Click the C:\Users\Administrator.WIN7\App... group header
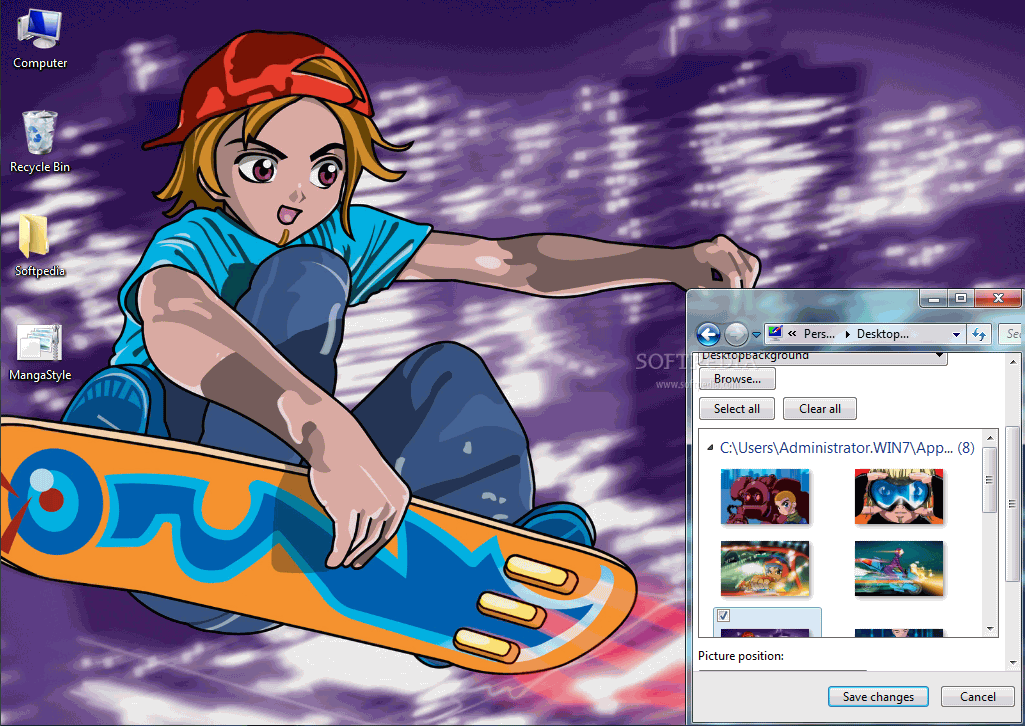The width and height of the screenshot is (1025, 726). coord(847,448)
